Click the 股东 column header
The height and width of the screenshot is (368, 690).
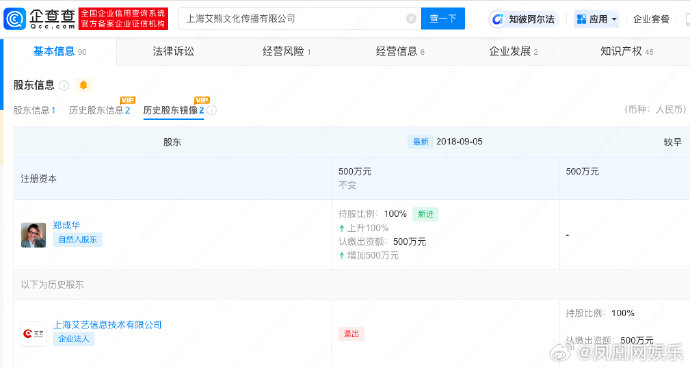172,142
